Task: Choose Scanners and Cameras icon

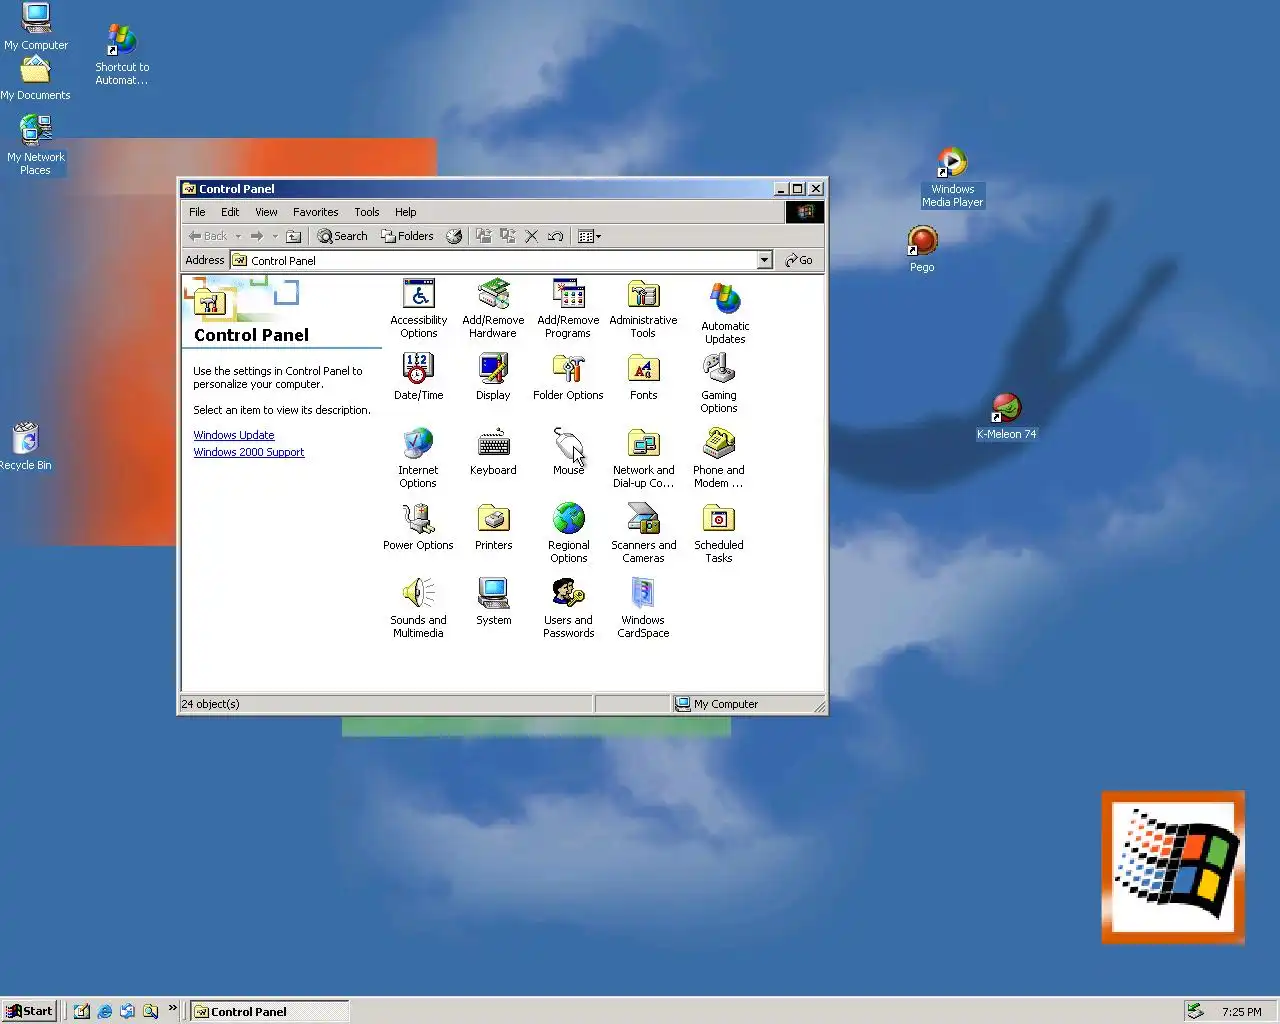Action: pyautogui.click(x=643, y=519)
